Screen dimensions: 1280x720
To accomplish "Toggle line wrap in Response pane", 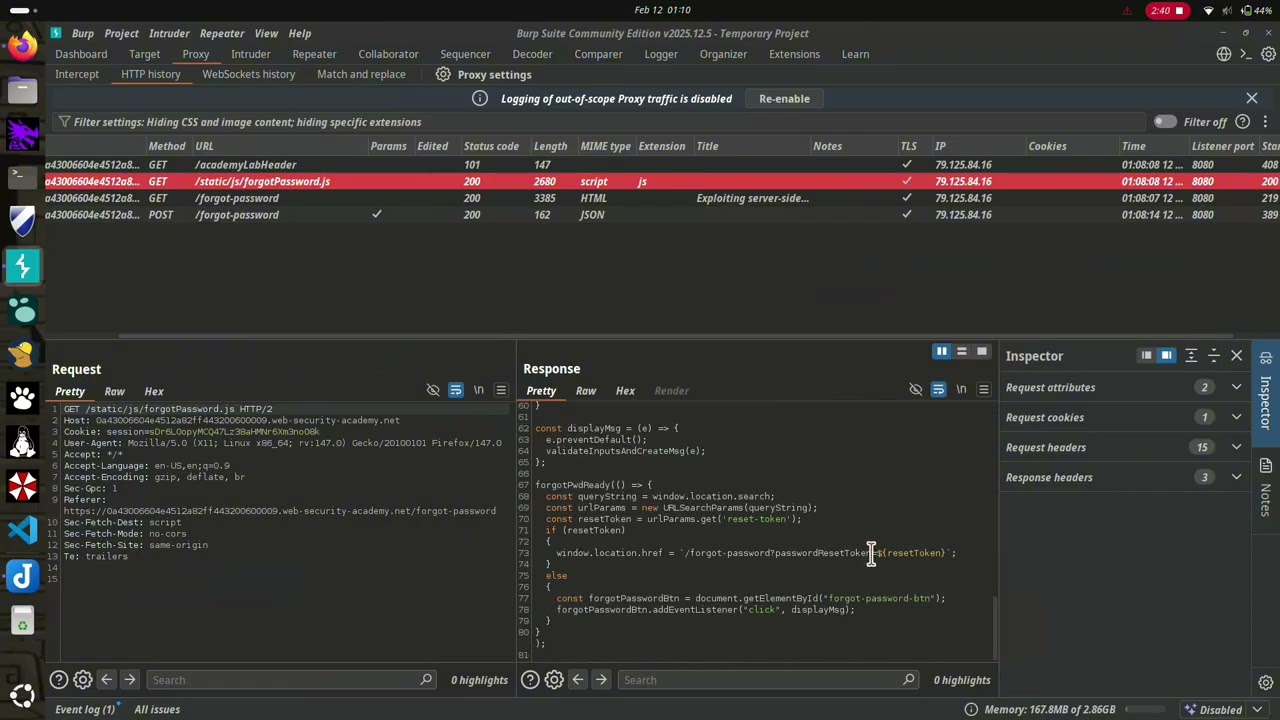I will tap(938, 390).
